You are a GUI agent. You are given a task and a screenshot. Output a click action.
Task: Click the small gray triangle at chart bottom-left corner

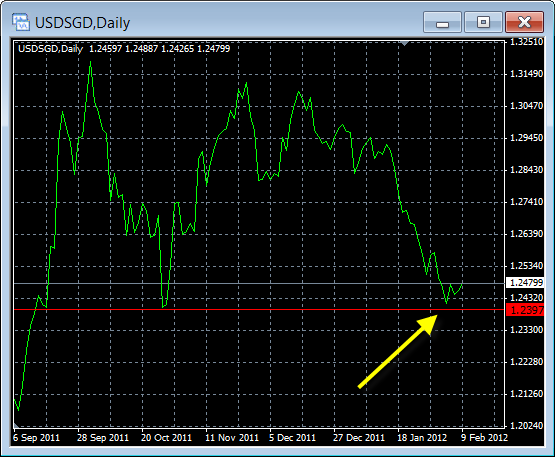coord(16,424)
